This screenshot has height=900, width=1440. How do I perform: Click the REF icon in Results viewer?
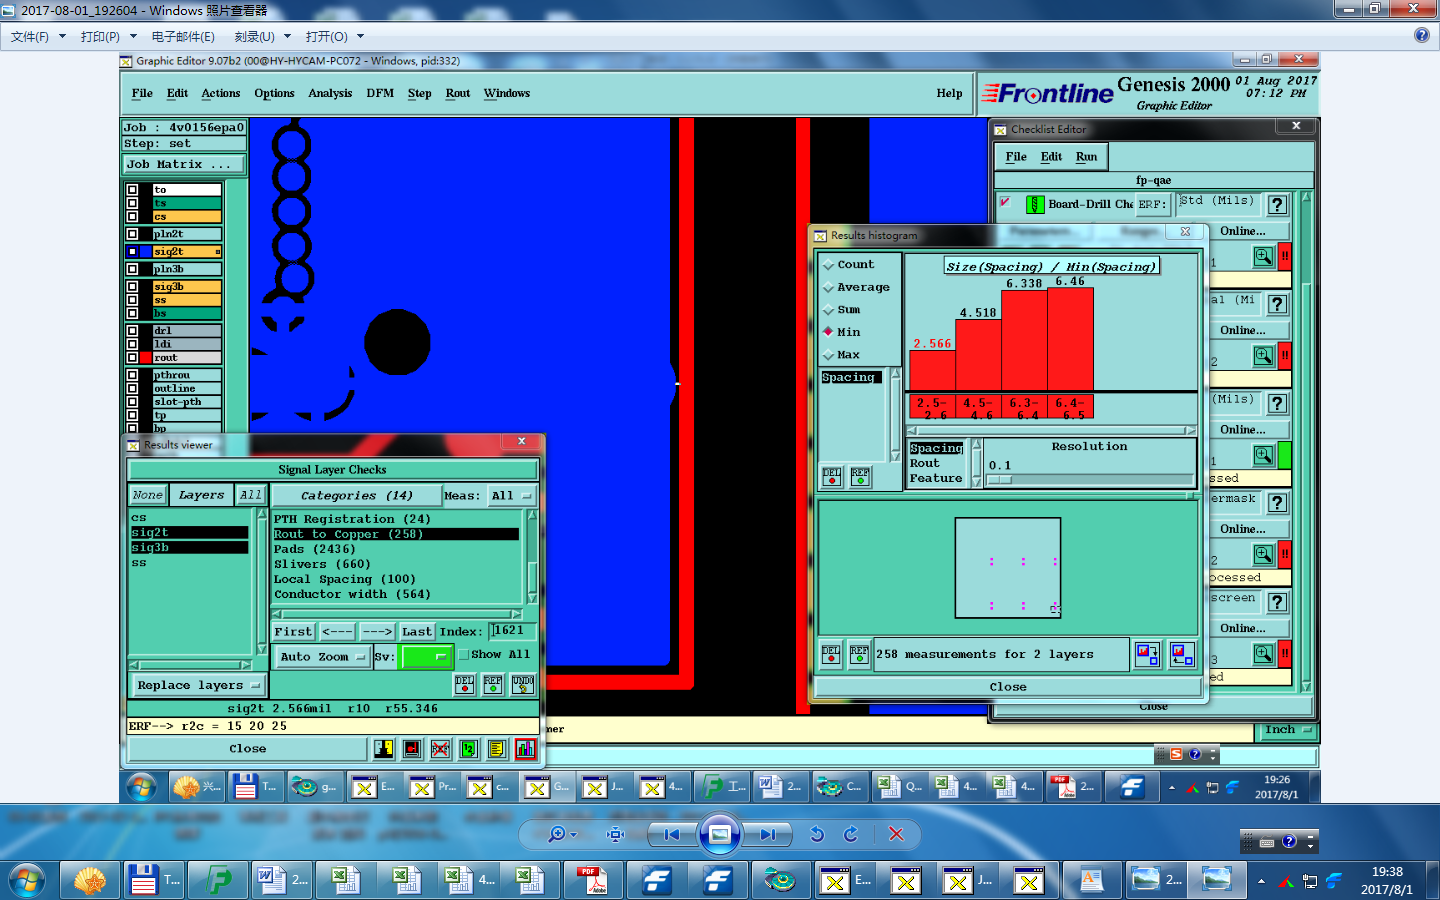click(493, 684)
